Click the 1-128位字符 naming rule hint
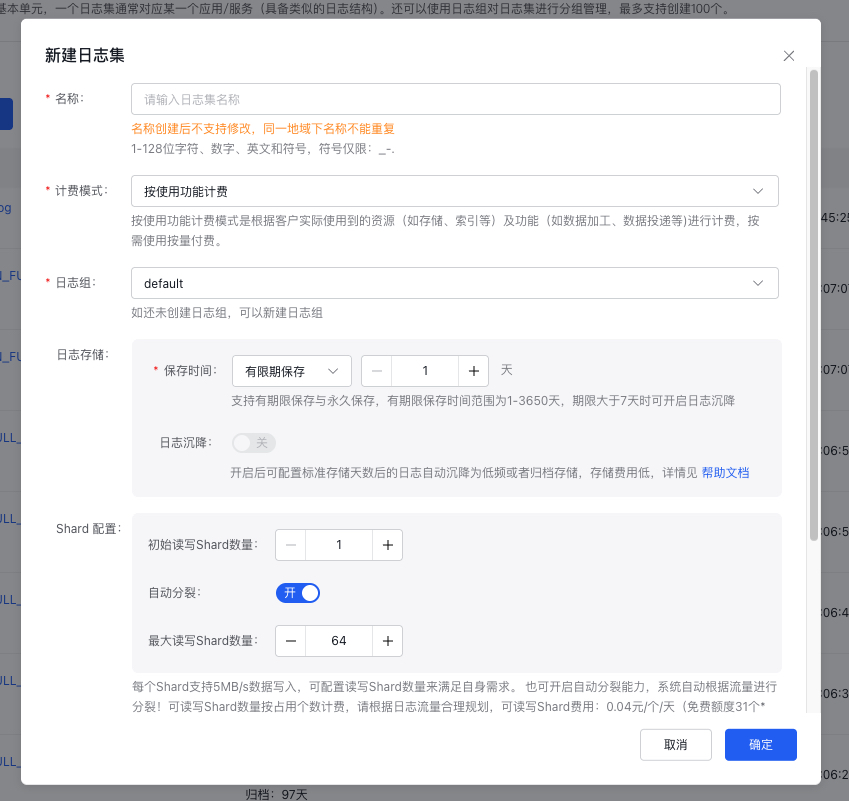Screen dimensions: 849x801 [x=263, y=149]
